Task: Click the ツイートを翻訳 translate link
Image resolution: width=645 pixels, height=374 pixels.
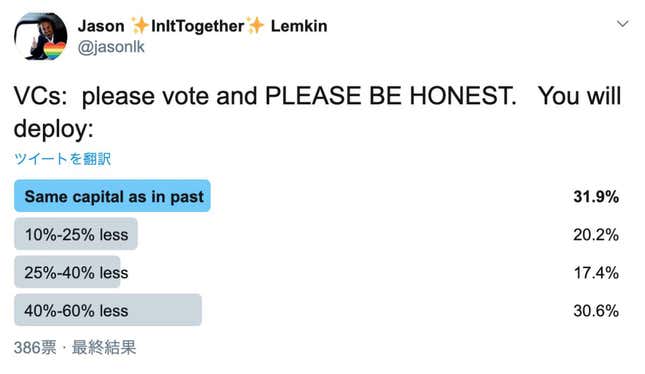Action: click(62, 158)
